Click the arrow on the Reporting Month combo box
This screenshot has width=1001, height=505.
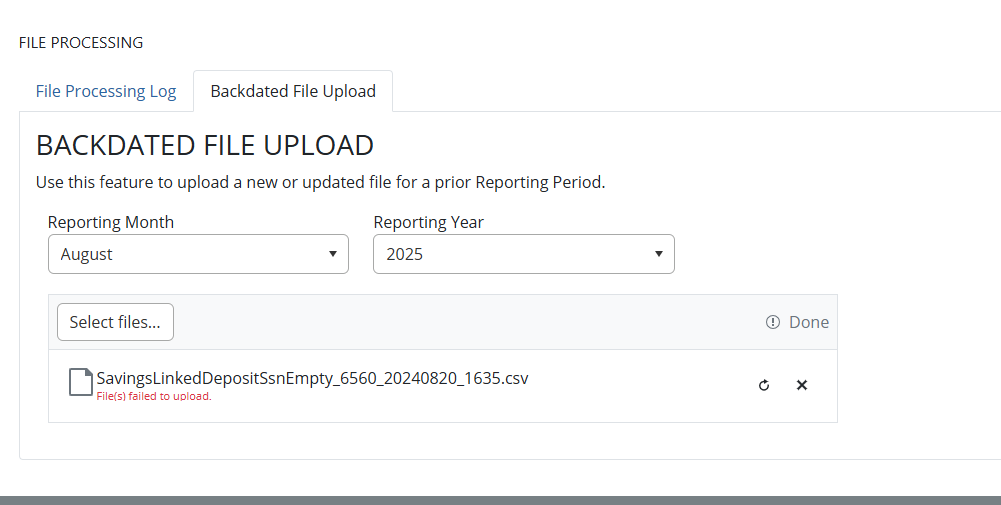(333, 254)
